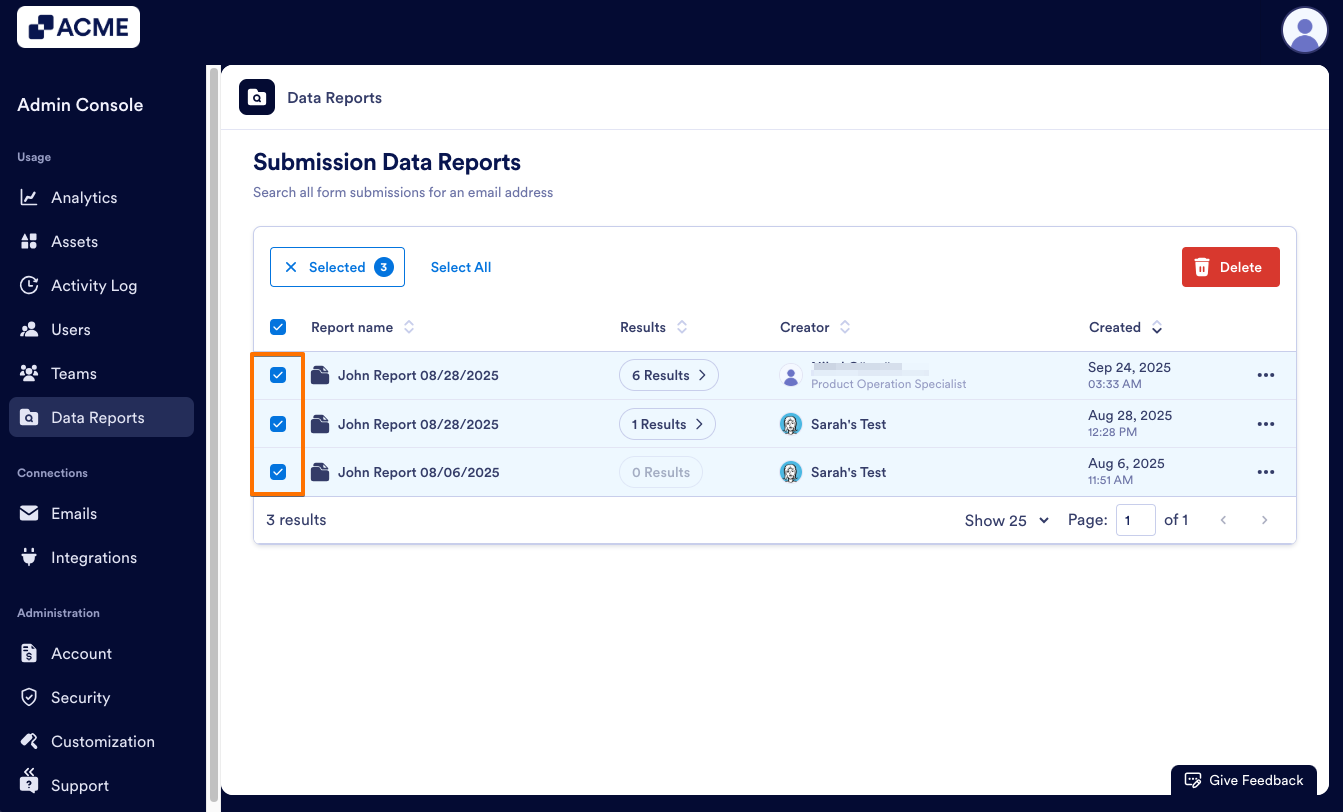
Task: Click the Created column sort arrow
Action: point(1157,328)
